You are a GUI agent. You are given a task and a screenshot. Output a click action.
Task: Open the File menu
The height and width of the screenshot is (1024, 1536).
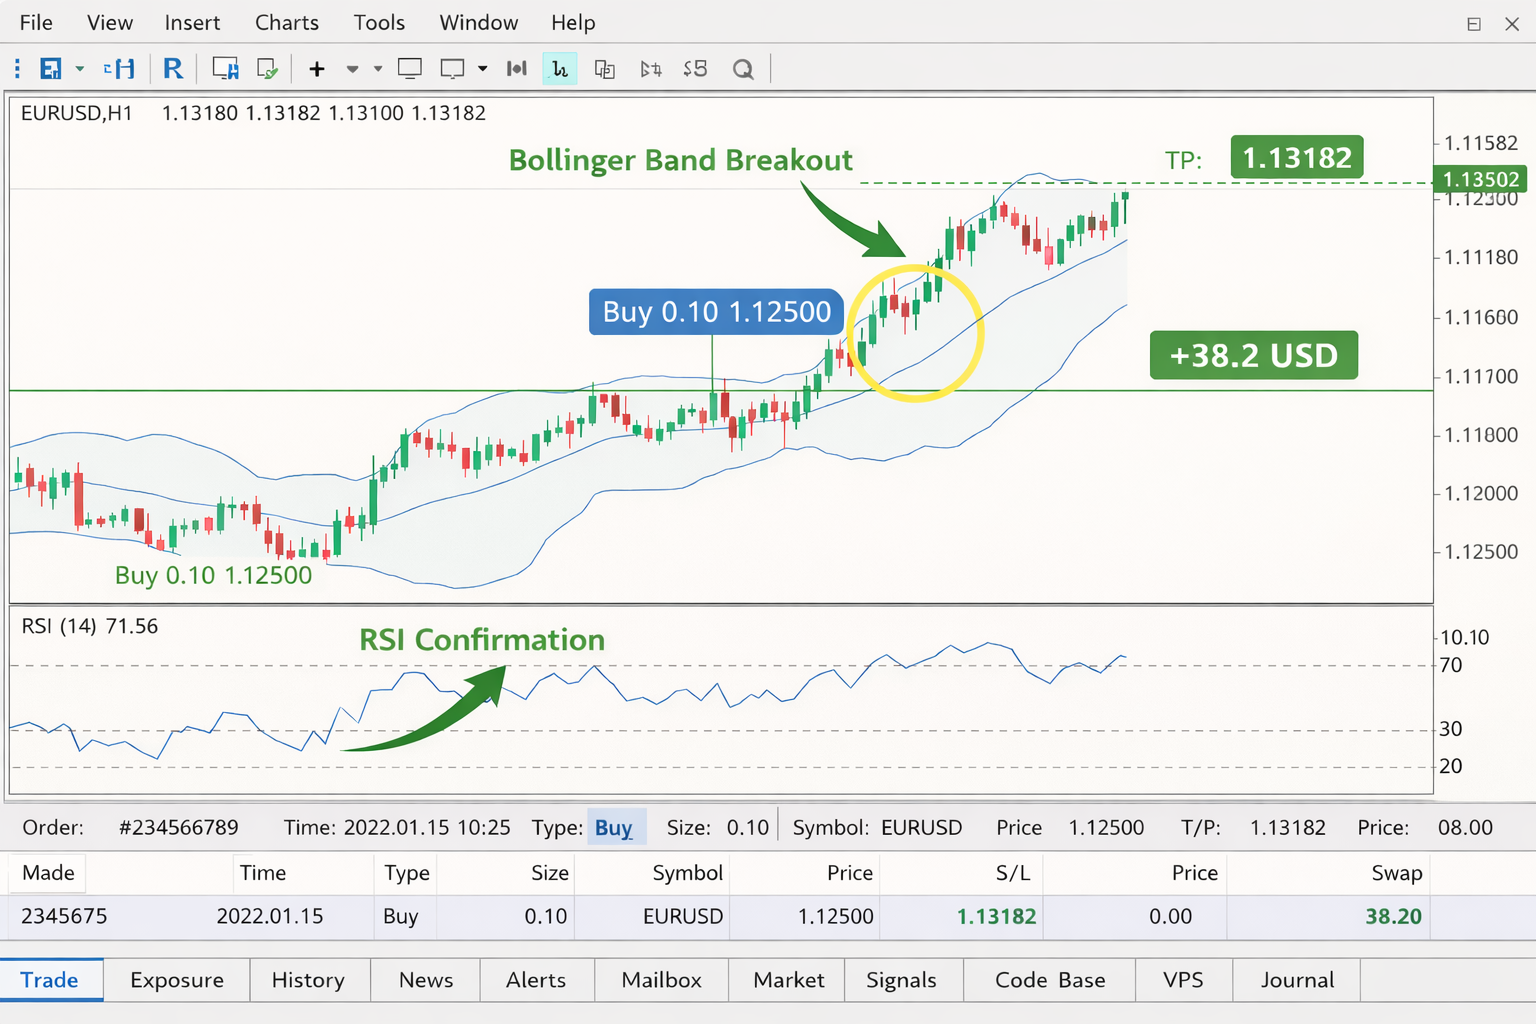point(36,22)
